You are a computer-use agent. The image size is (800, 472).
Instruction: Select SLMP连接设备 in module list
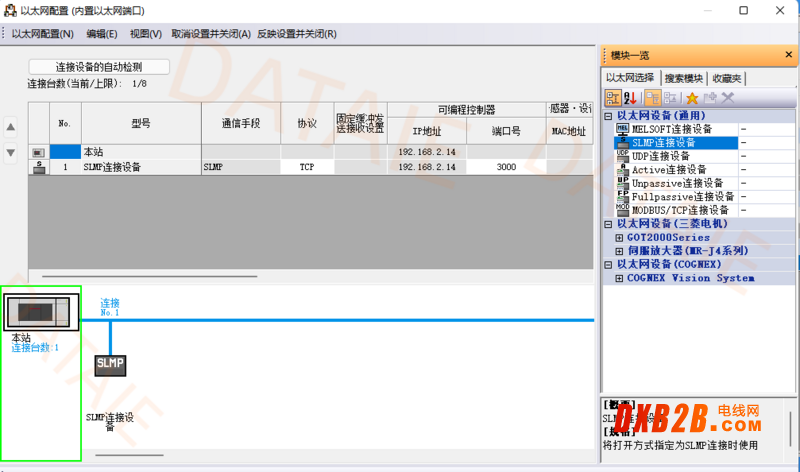[x=663, y=143]
